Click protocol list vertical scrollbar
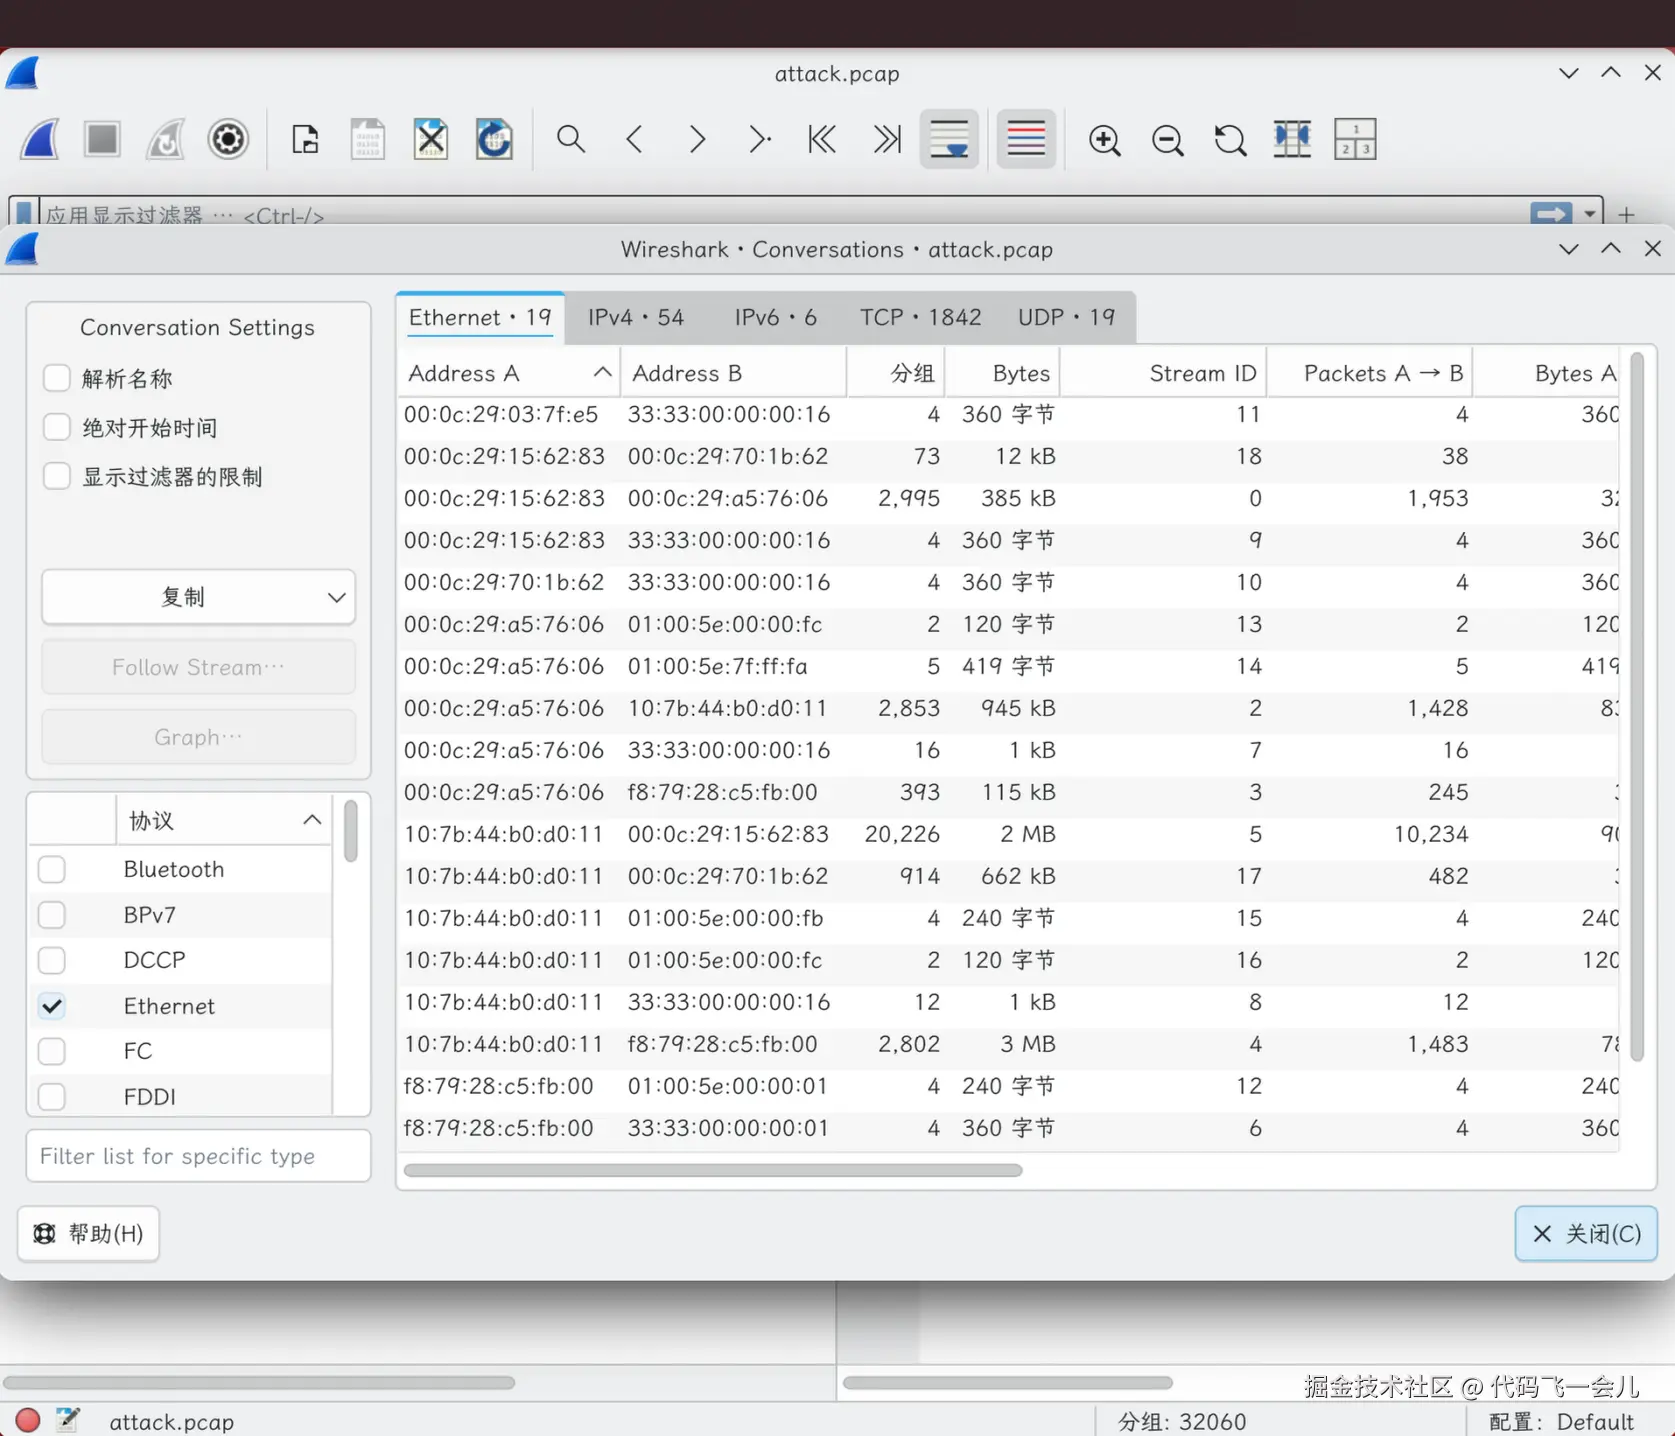The height and width of the screenshot is (1436, 1675). click(350, 830)
